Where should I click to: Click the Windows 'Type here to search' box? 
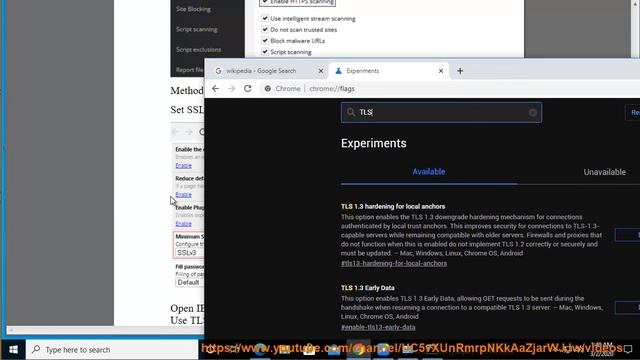coord(112,350)
